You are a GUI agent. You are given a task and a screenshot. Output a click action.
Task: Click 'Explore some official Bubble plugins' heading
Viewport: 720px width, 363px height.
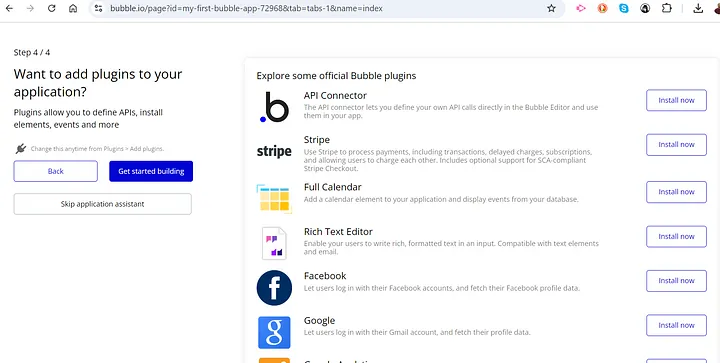click(336, 76)
